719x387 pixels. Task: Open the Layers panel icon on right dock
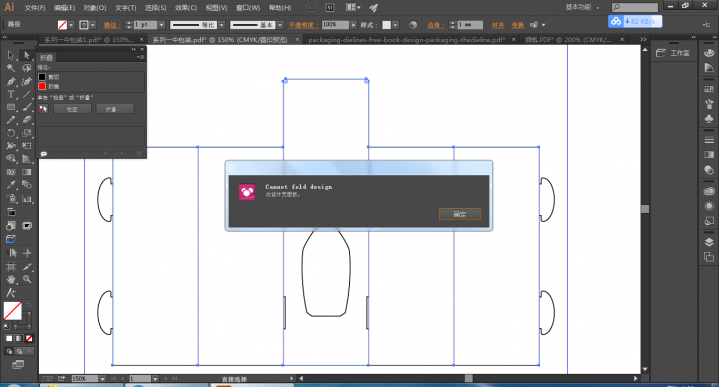[x=709, y=242]
